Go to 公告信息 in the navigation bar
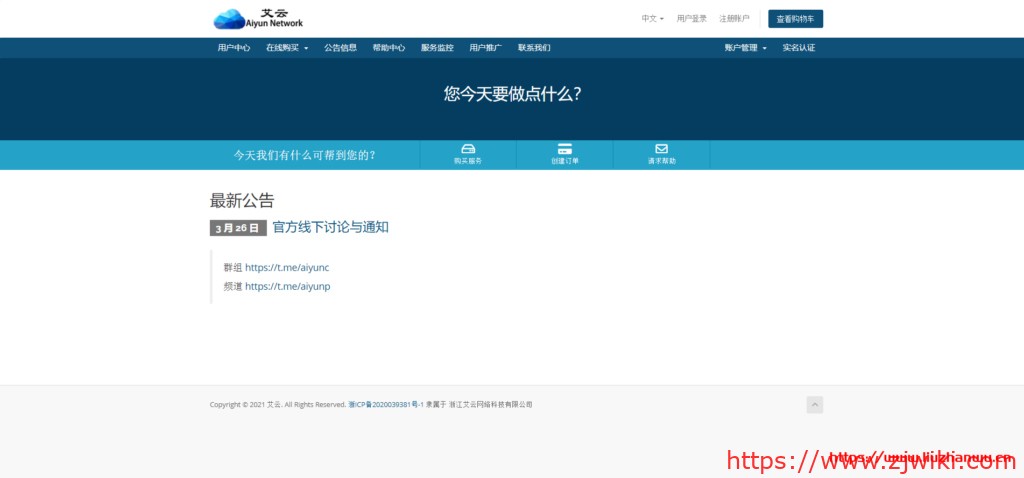1024x478 pixels. click(340, 48)
